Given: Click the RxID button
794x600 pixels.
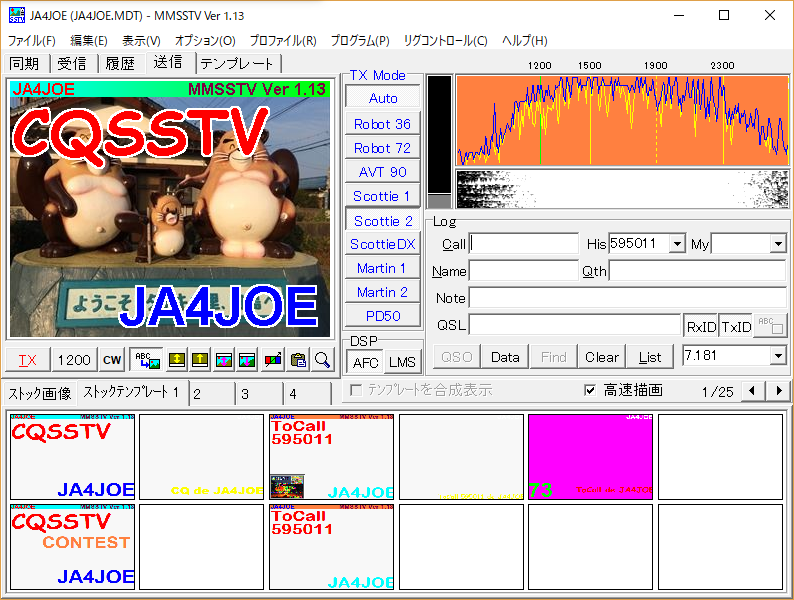Looking at the screenshot, I should point(701,327).
